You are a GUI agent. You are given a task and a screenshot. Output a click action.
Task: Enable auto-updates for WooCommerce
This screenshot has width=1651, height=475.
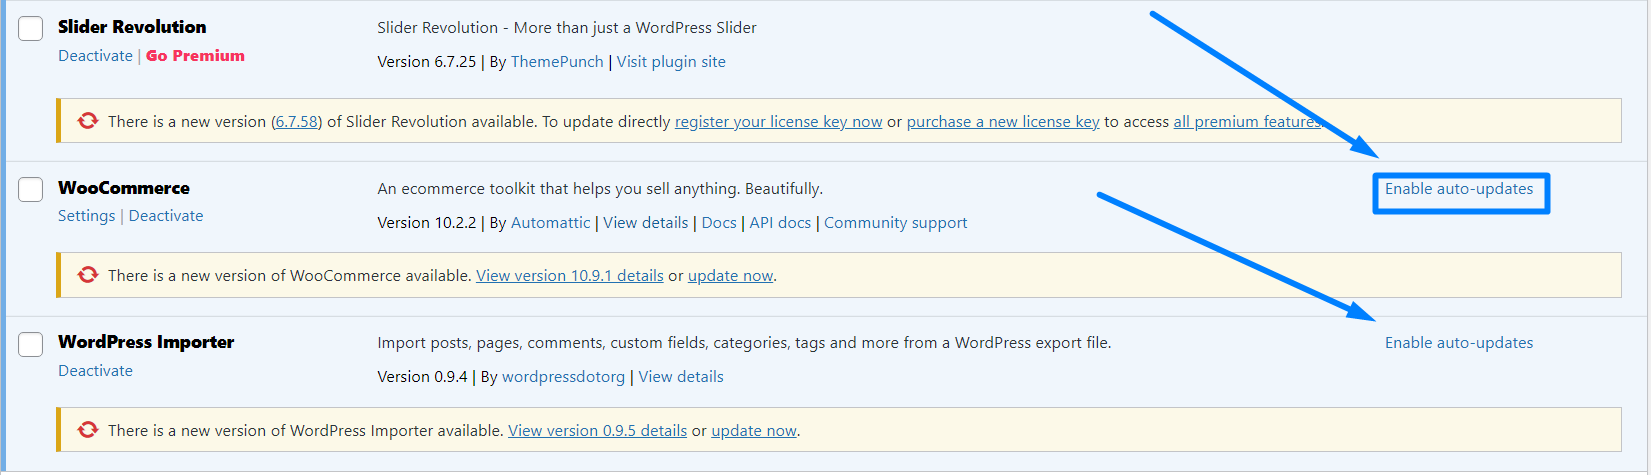(1459, 189)
